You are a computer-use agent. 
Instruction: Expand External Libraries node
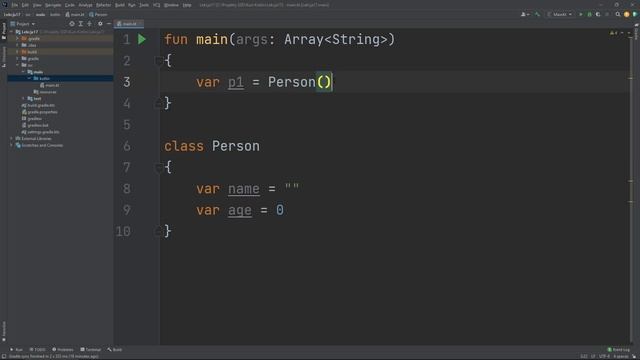(x=11, y=138)
